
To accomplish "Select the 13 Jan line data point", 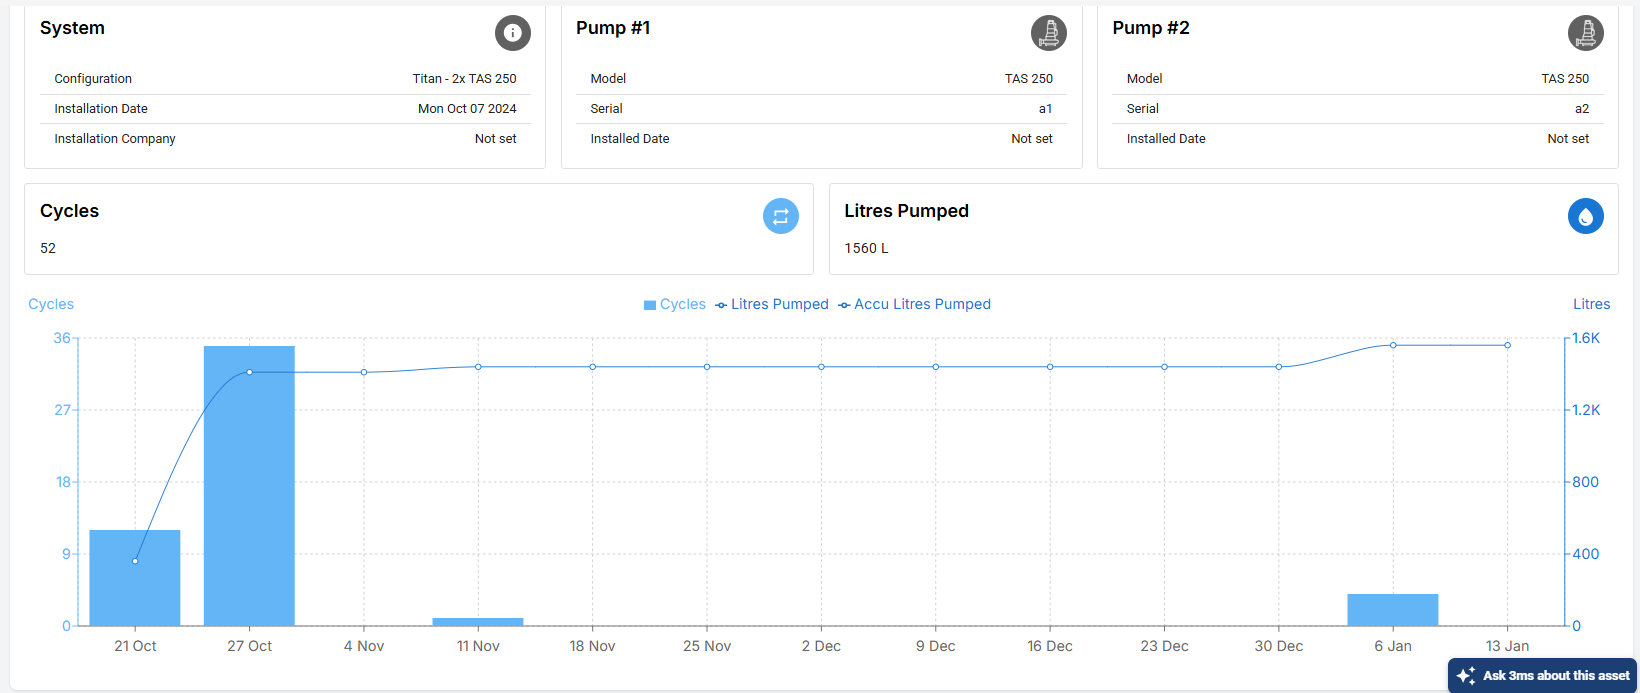I will click(x=1507, y=345).
